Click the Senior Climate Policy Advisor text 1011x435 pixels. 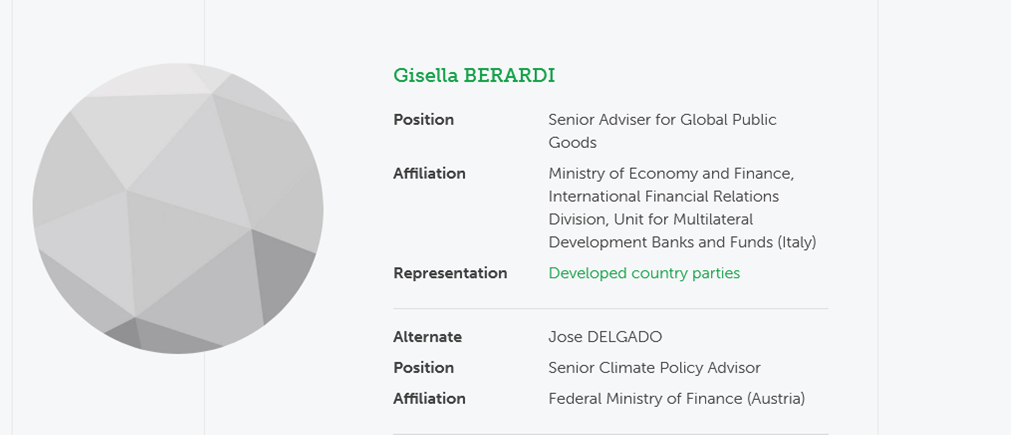point(654,368)
